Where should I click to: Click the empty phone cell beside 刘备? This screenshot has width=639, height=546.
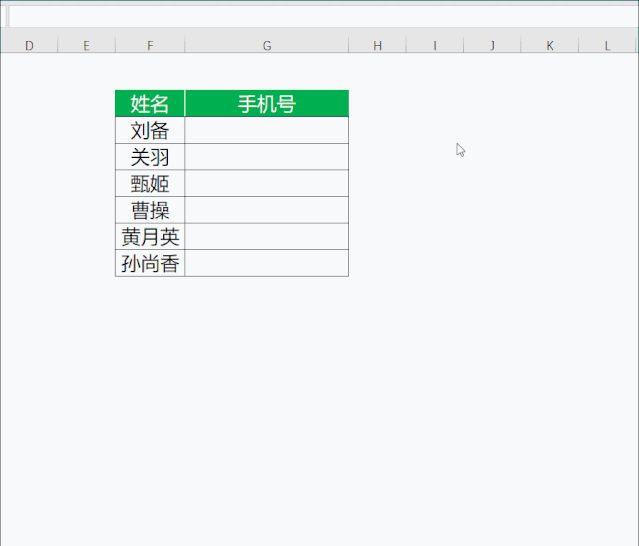pos(267,130)
